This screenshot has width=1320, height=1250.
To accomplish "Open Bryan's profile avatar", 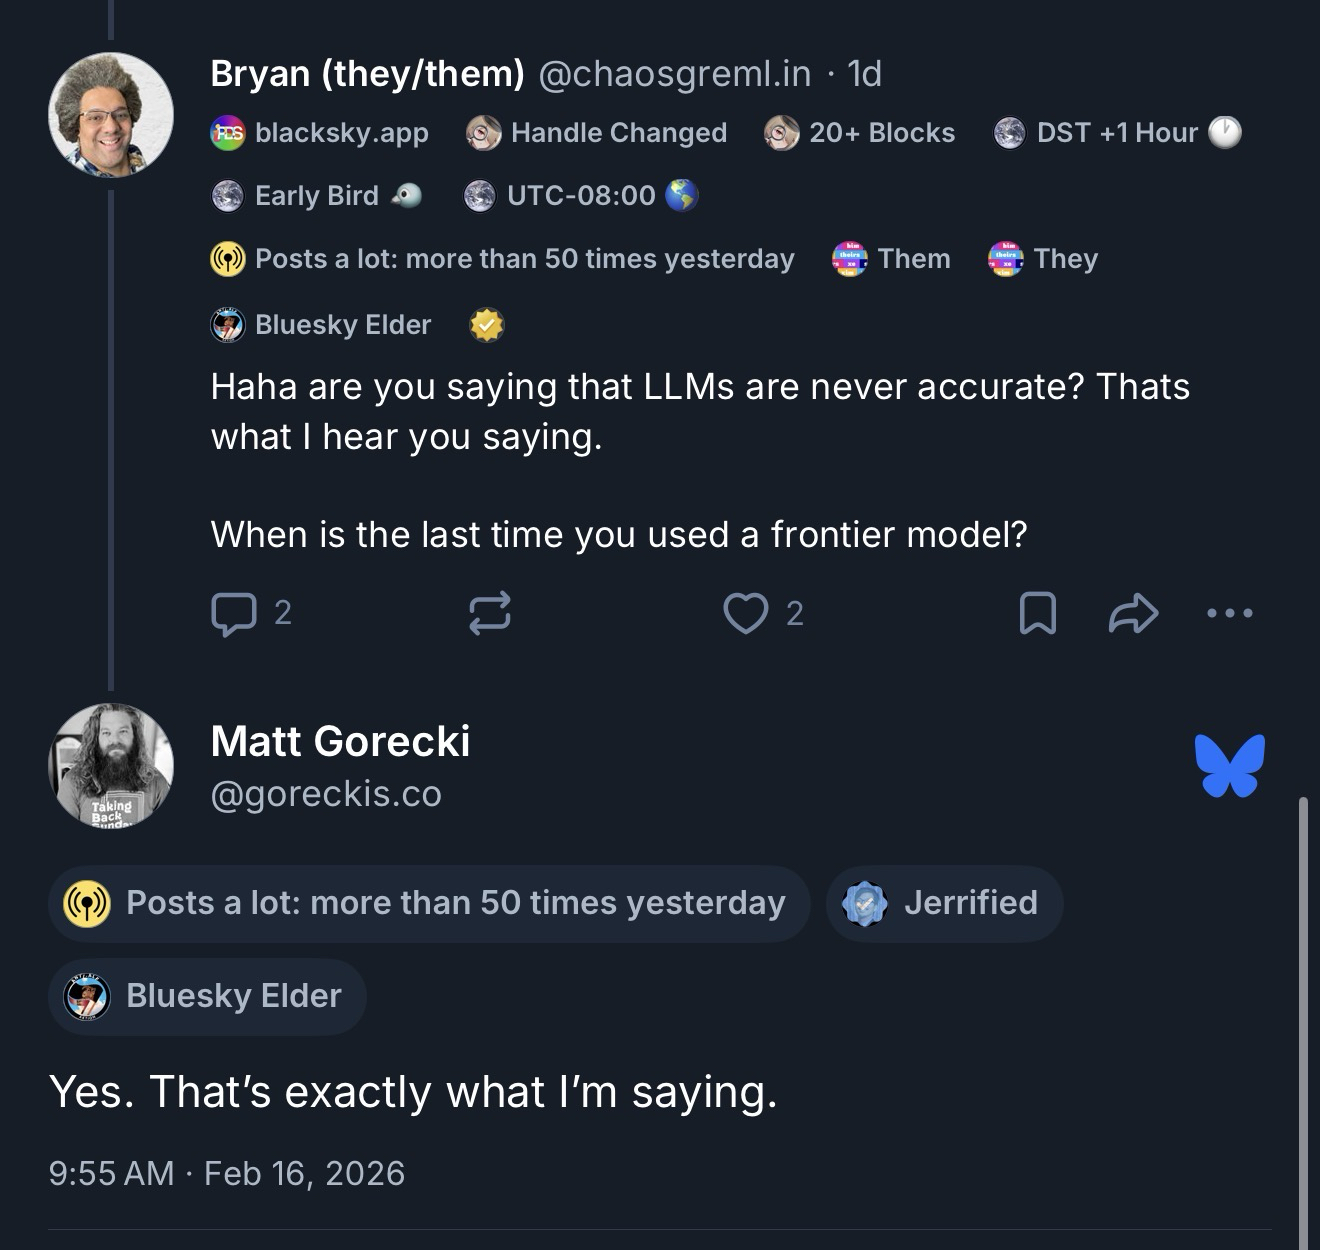I will (111, 115).
